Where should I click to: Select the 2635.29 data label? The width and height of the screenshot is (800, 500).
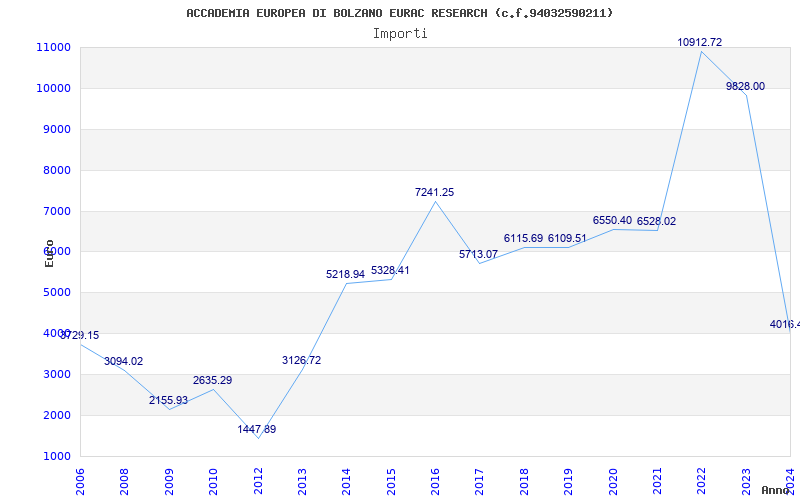[212, 380]
